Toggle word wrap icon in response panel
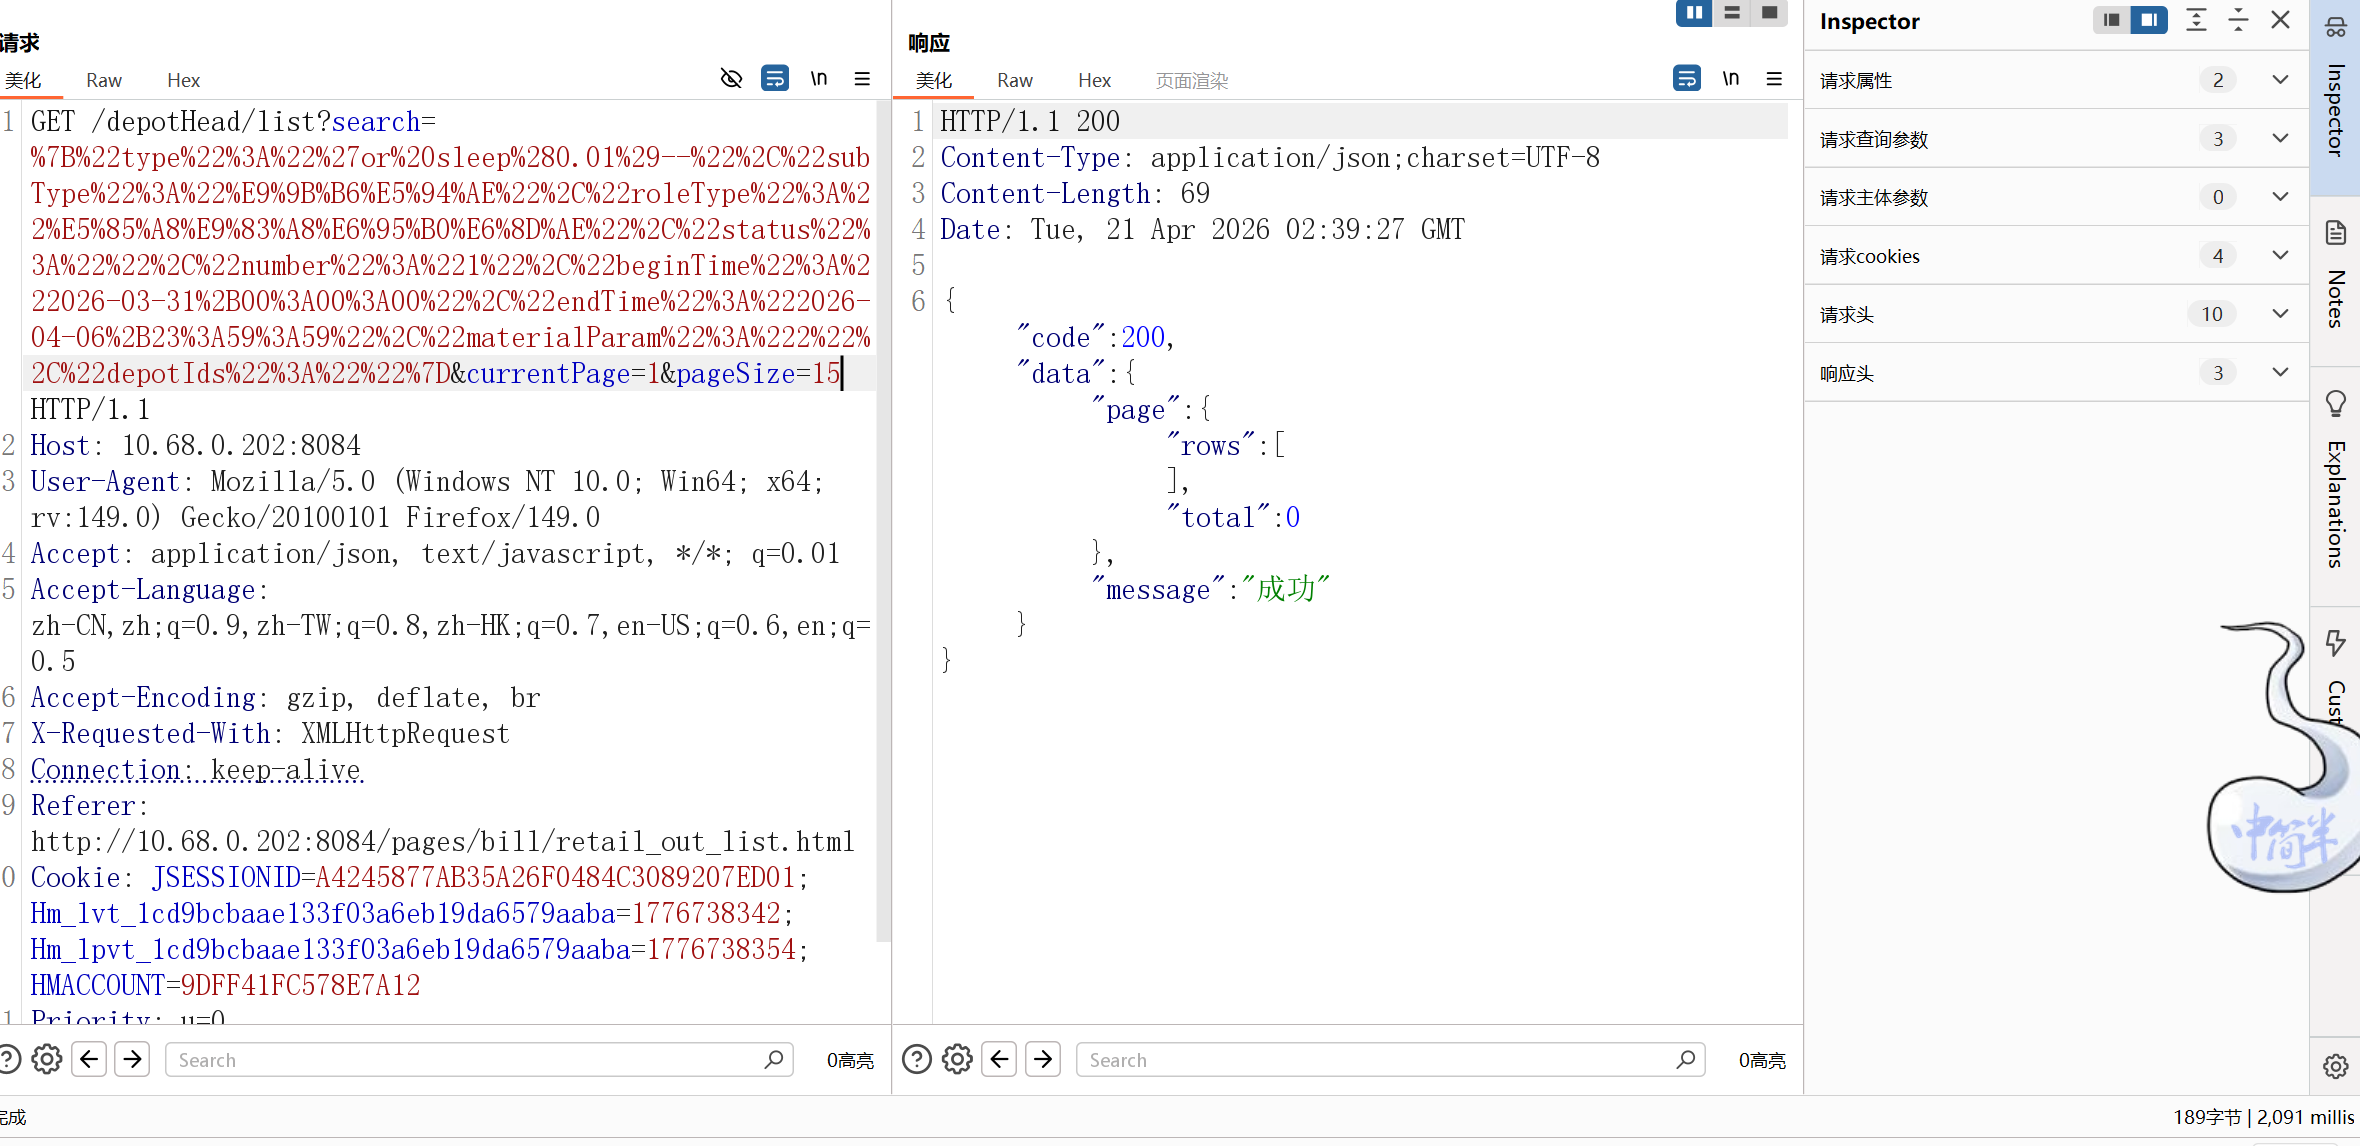This screenshot has height=1146, width=2360. pos(1687,79)
